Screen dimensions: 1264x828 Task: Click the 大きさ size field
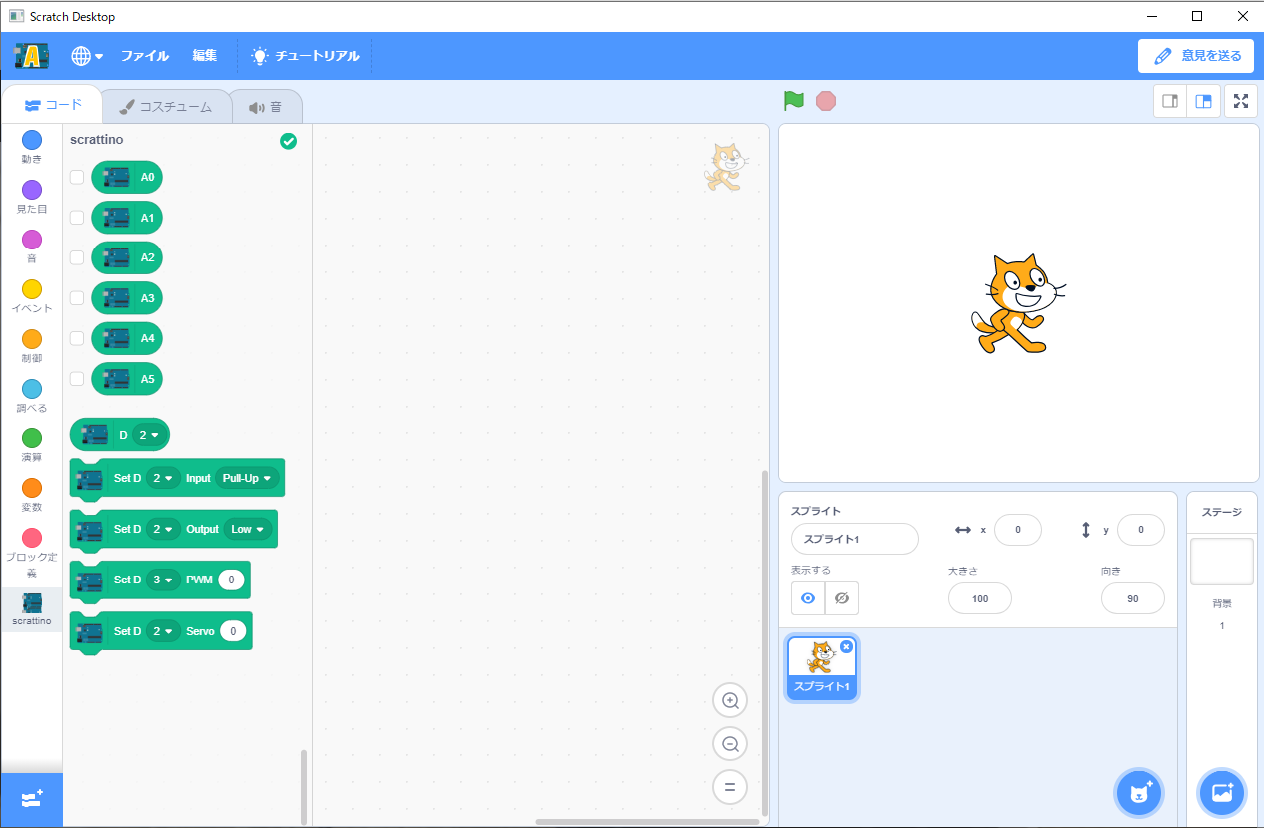(980, 598)
